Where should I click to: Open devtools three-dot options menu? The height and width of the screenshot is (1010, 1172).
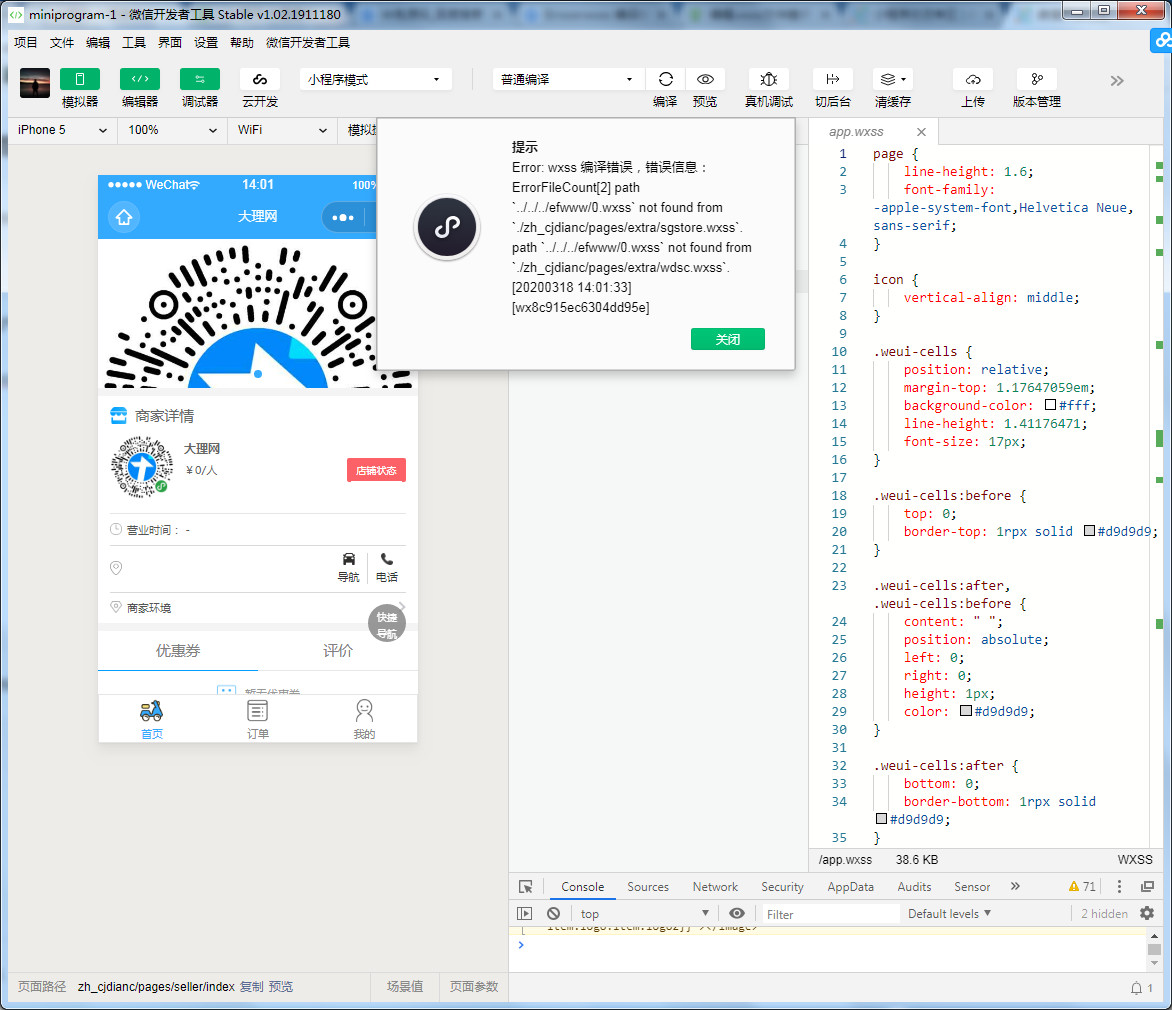[x=1119, y=887]
